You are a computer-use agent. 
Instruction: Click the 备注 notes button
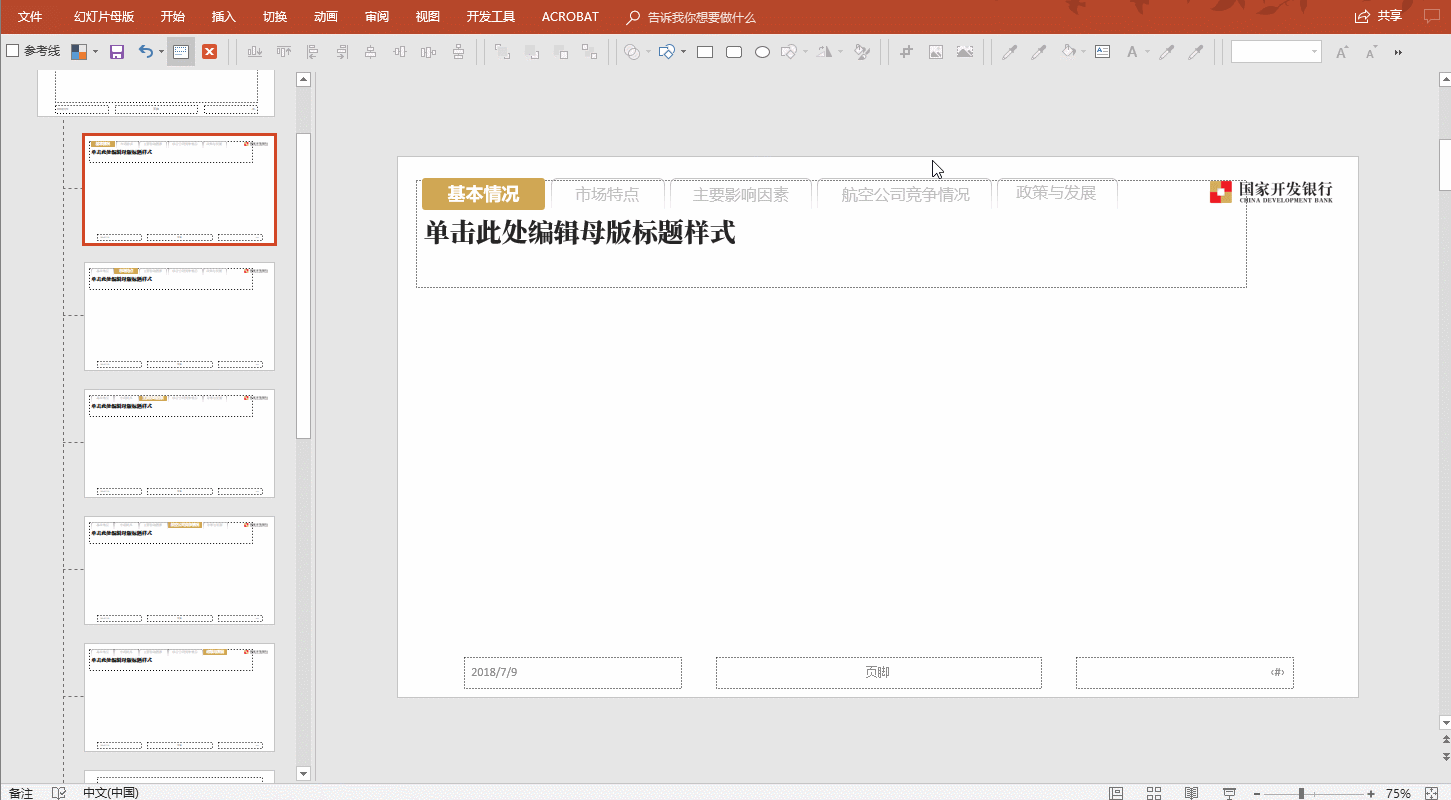coord(21,793)
